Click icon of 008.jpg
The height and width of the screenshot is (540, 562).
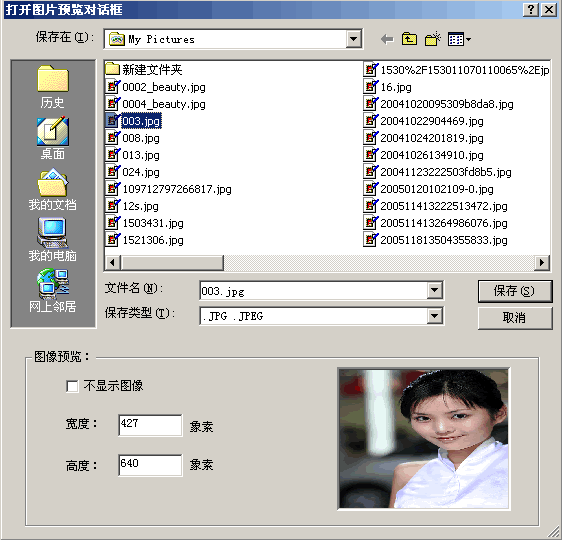113,137
